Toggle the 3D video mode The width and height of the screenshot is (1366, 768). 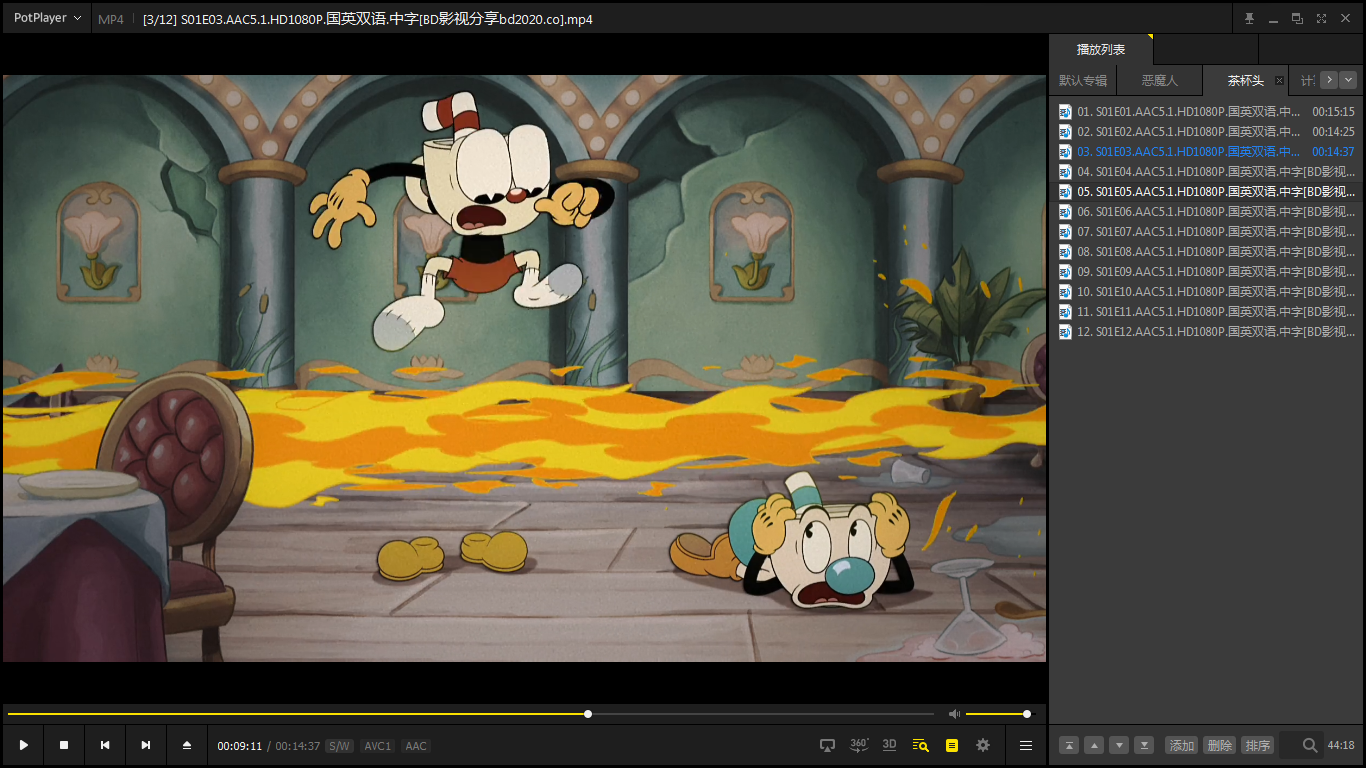[890, 745]
